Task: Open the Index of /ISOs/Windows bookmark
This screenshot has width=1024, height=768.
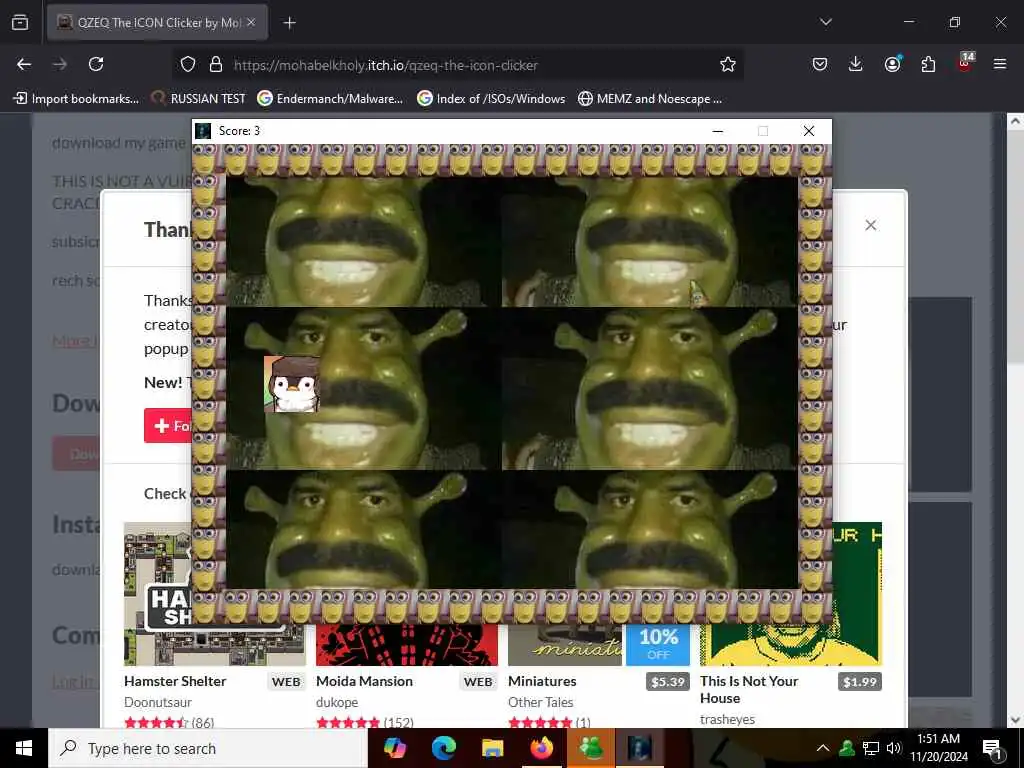Action: click(491, 99)
